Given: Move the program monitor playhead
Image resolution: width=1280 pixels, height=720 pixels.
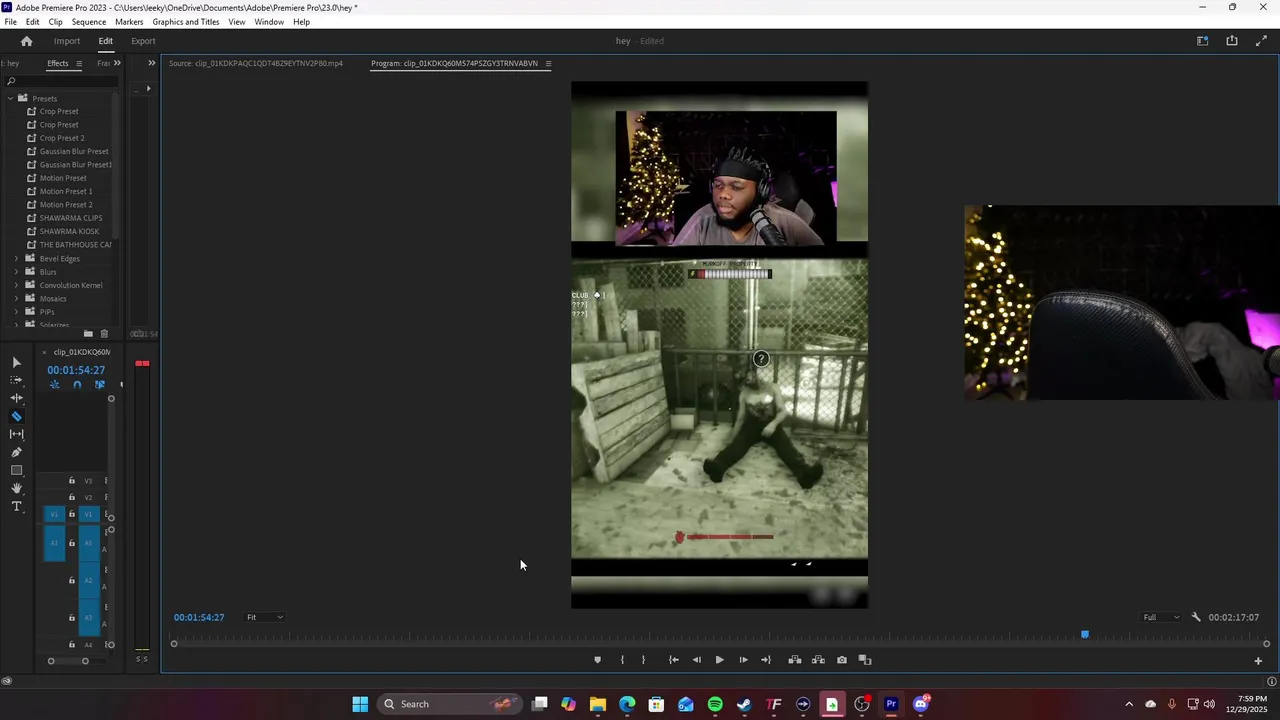Looking at the screenshot, I should click(x=1085, y=634).
